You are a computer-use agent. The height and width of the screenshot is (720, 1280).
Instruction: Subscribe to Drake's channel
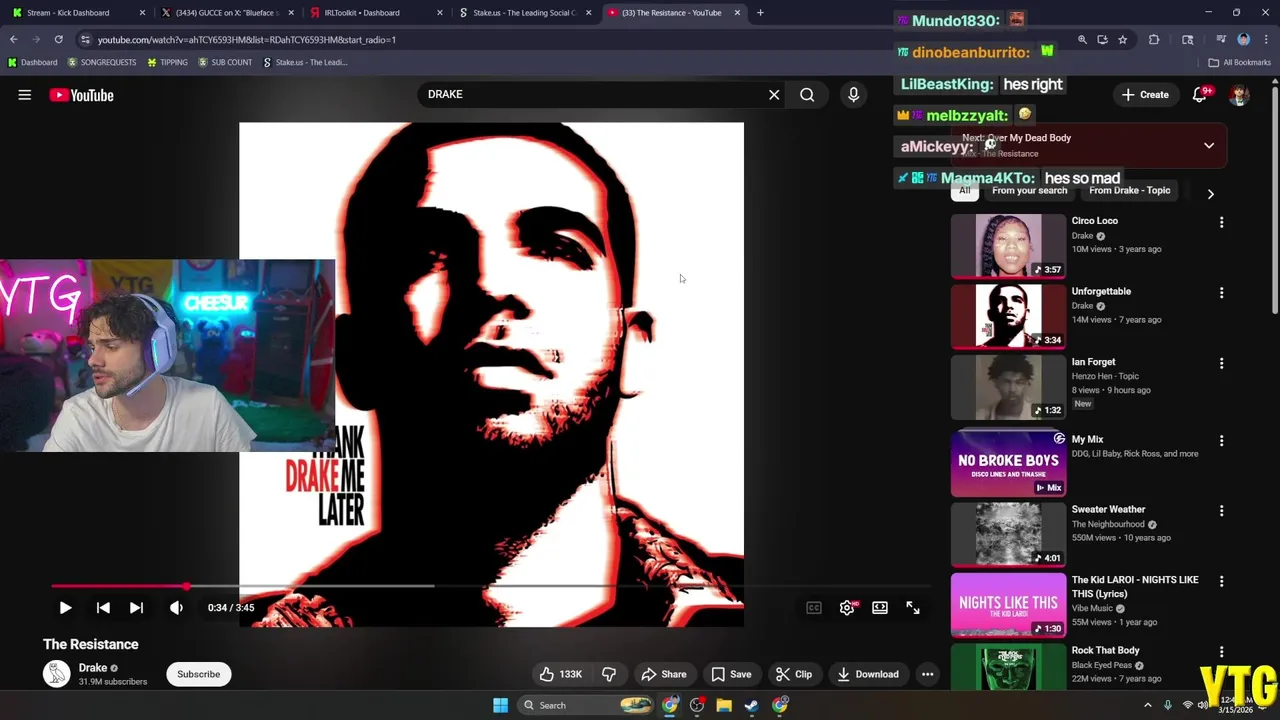(199, 674)
